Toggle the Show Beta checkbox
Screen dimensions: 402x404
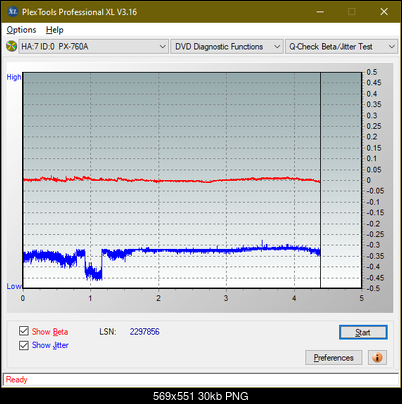[24, 331]
